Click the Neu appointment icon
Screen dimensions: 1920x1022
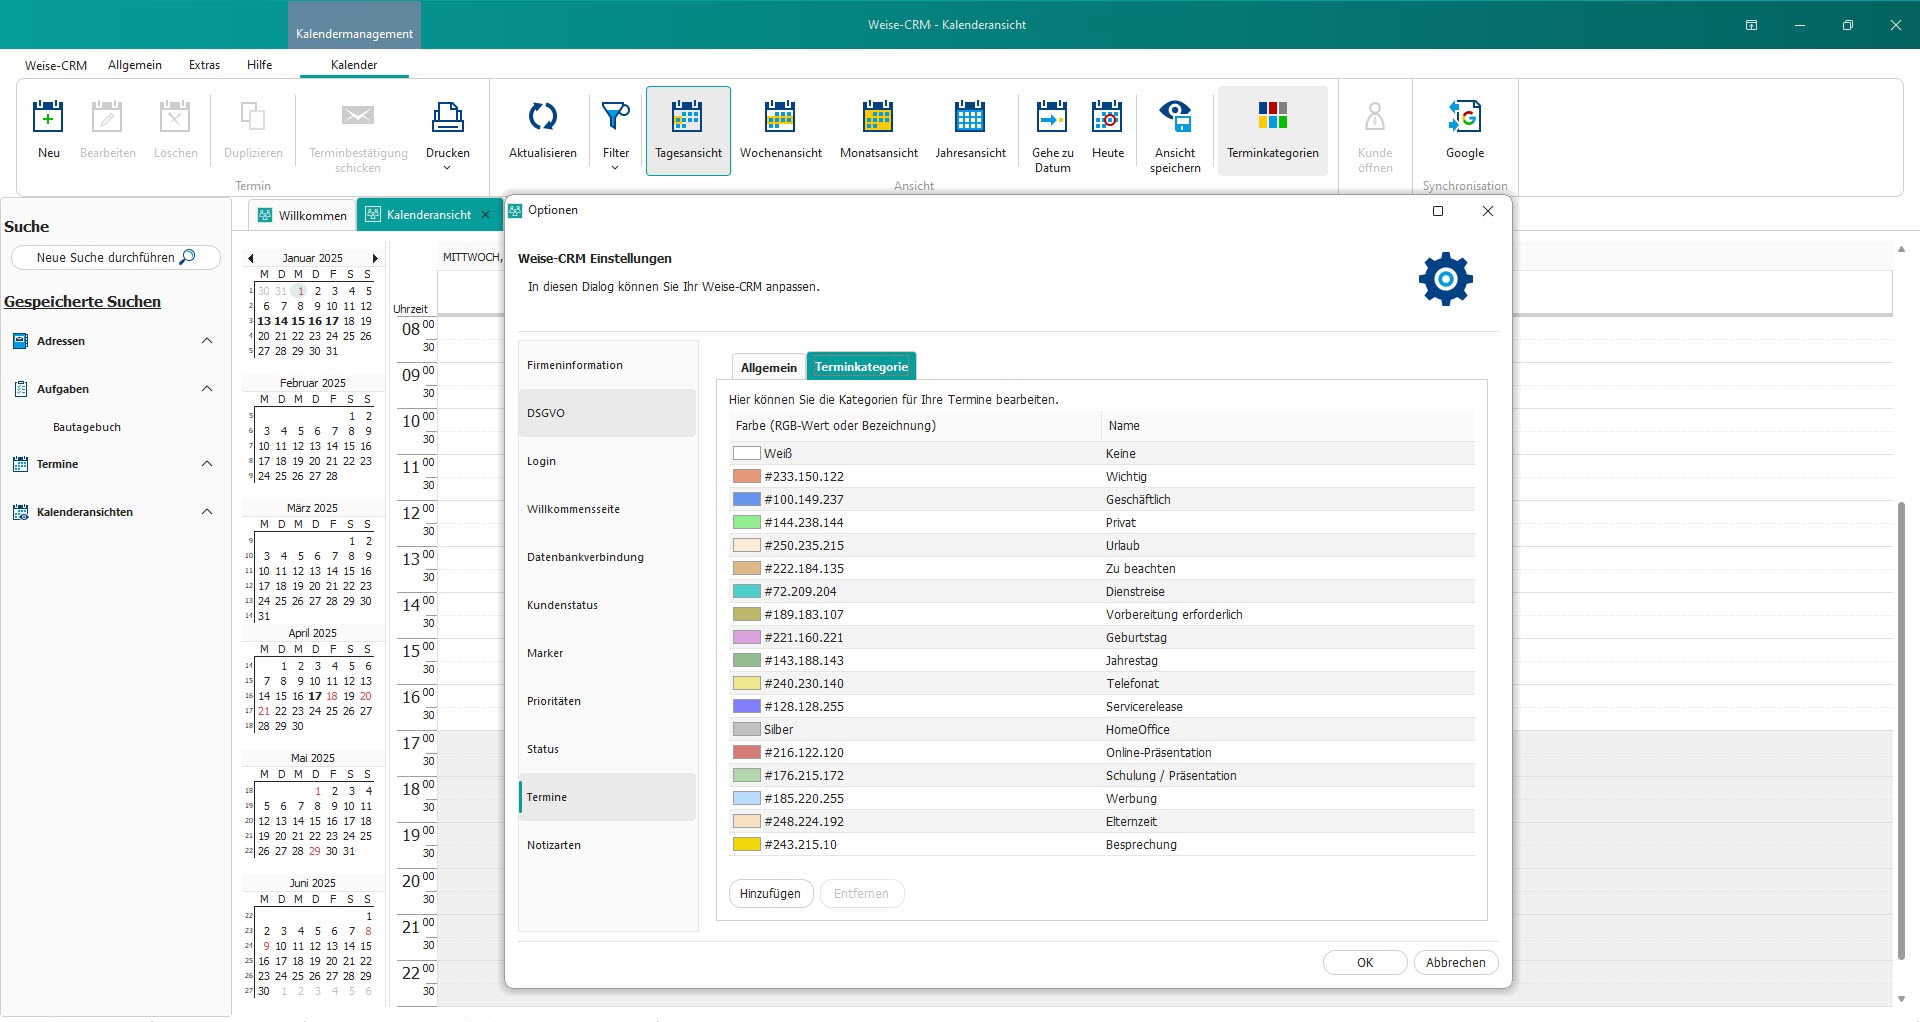tap(48, 117)
